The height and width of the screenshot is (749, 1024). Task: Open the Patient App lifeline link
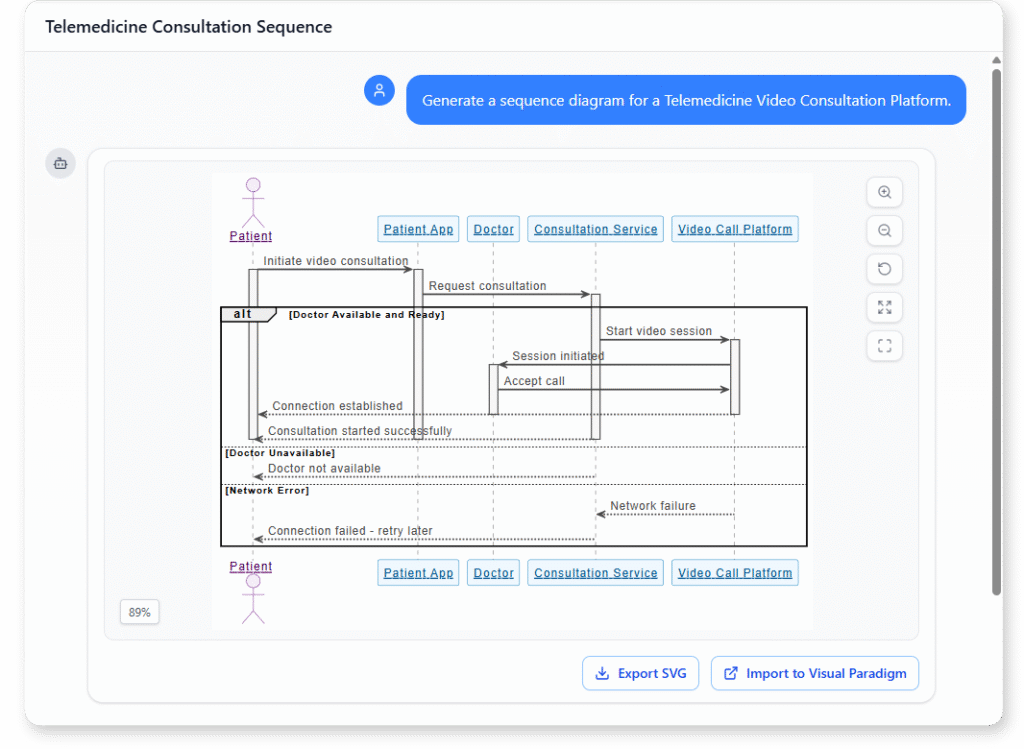[x=418, y=229]
